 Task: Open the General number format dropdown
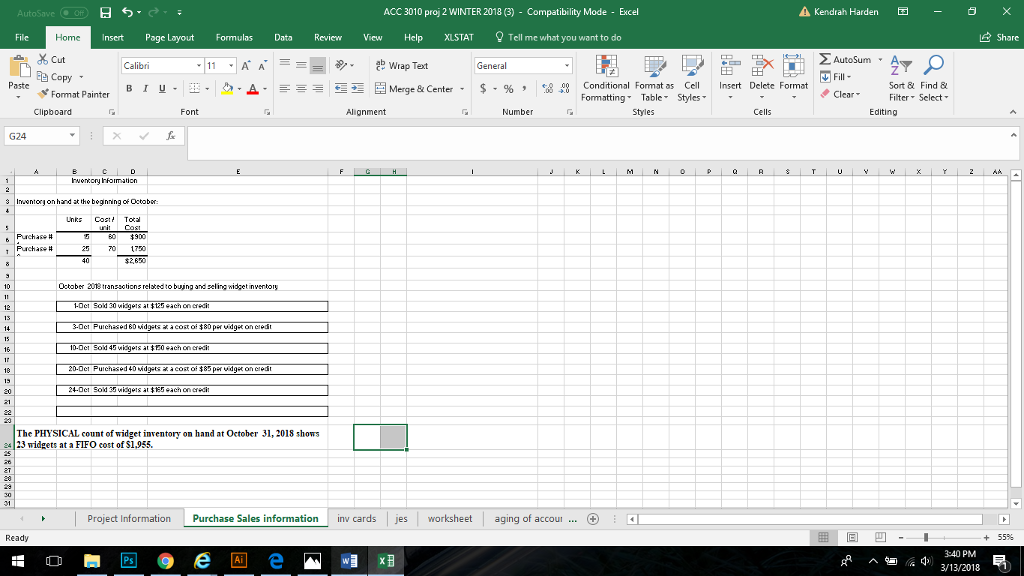(567, 66)
